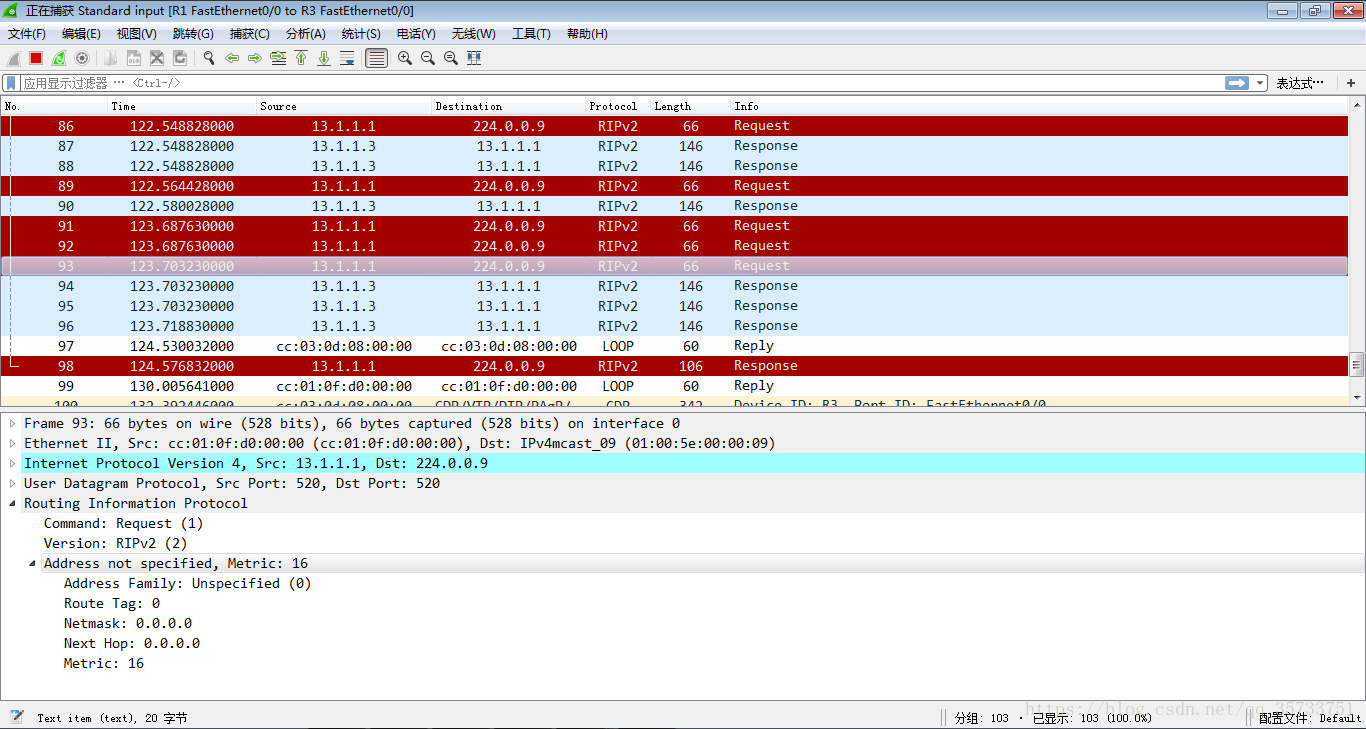The width and height of the screenshot is (1366, 729).
Task: Select packet 98 RIPv2 Response row
Action: click(674, 366)
